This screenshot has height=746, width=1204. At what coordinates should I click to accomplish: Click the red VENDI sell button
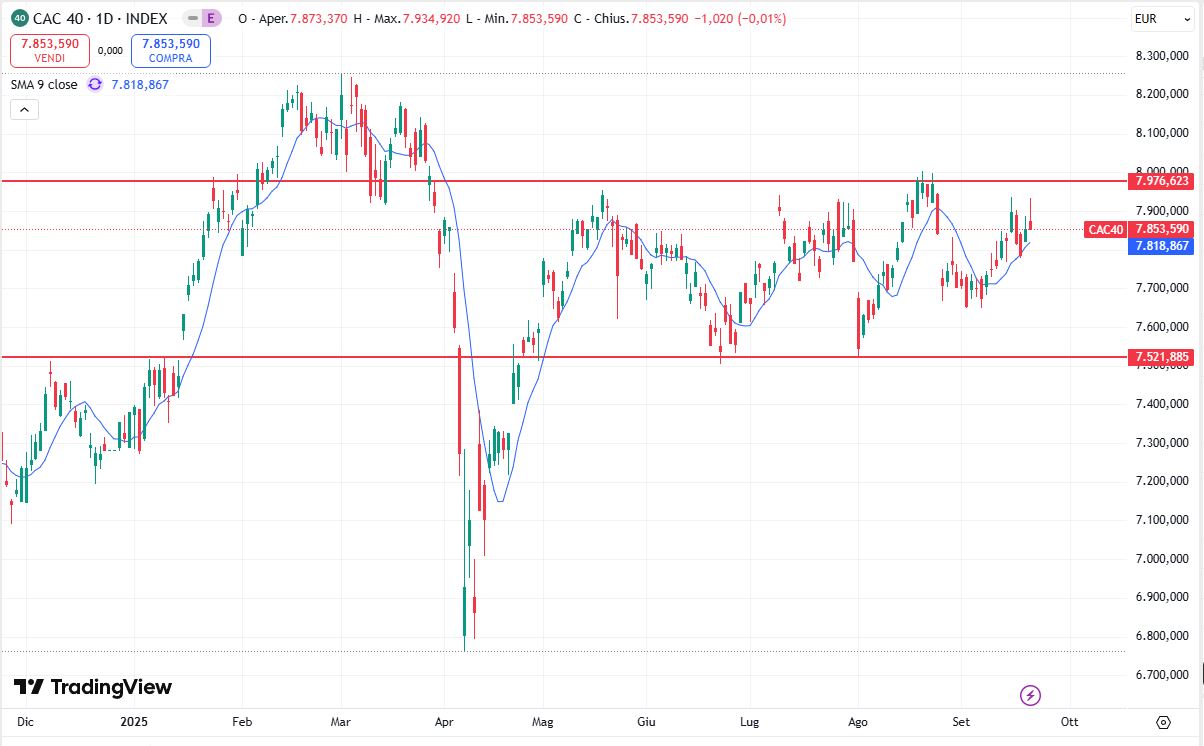[50, 51]
